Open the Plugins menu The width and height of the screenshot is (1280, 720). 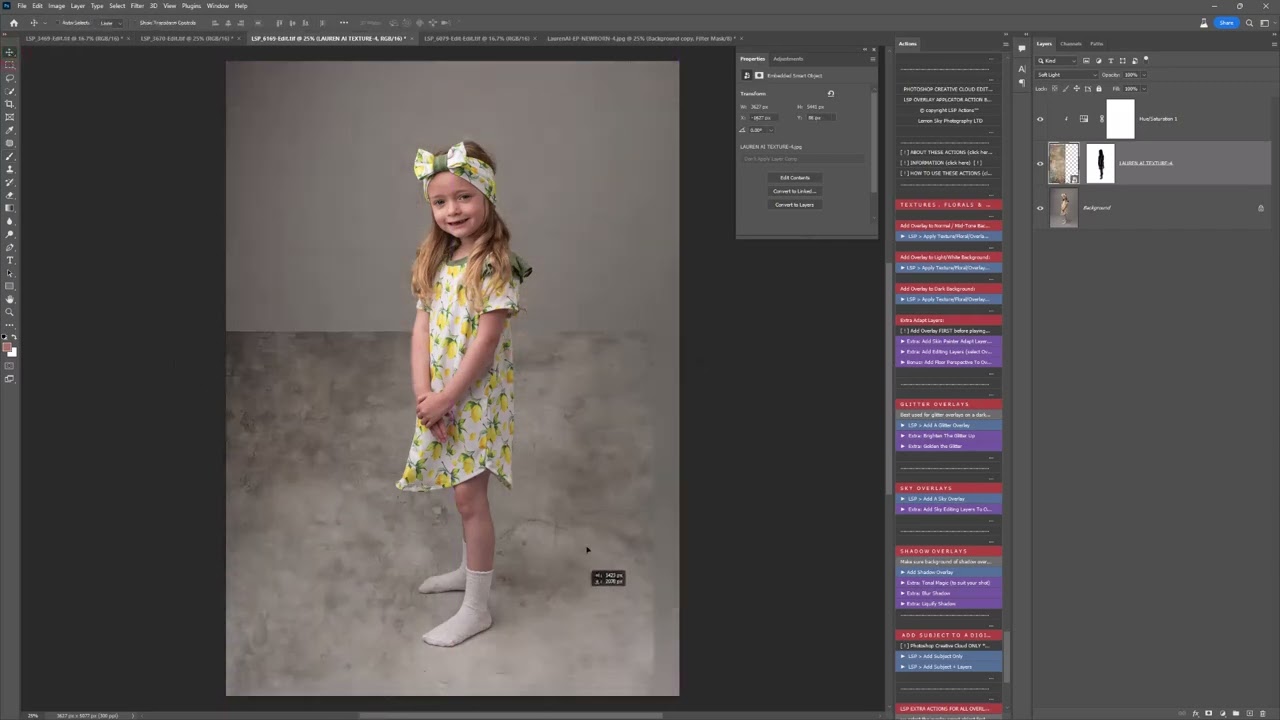click(191, 6)
